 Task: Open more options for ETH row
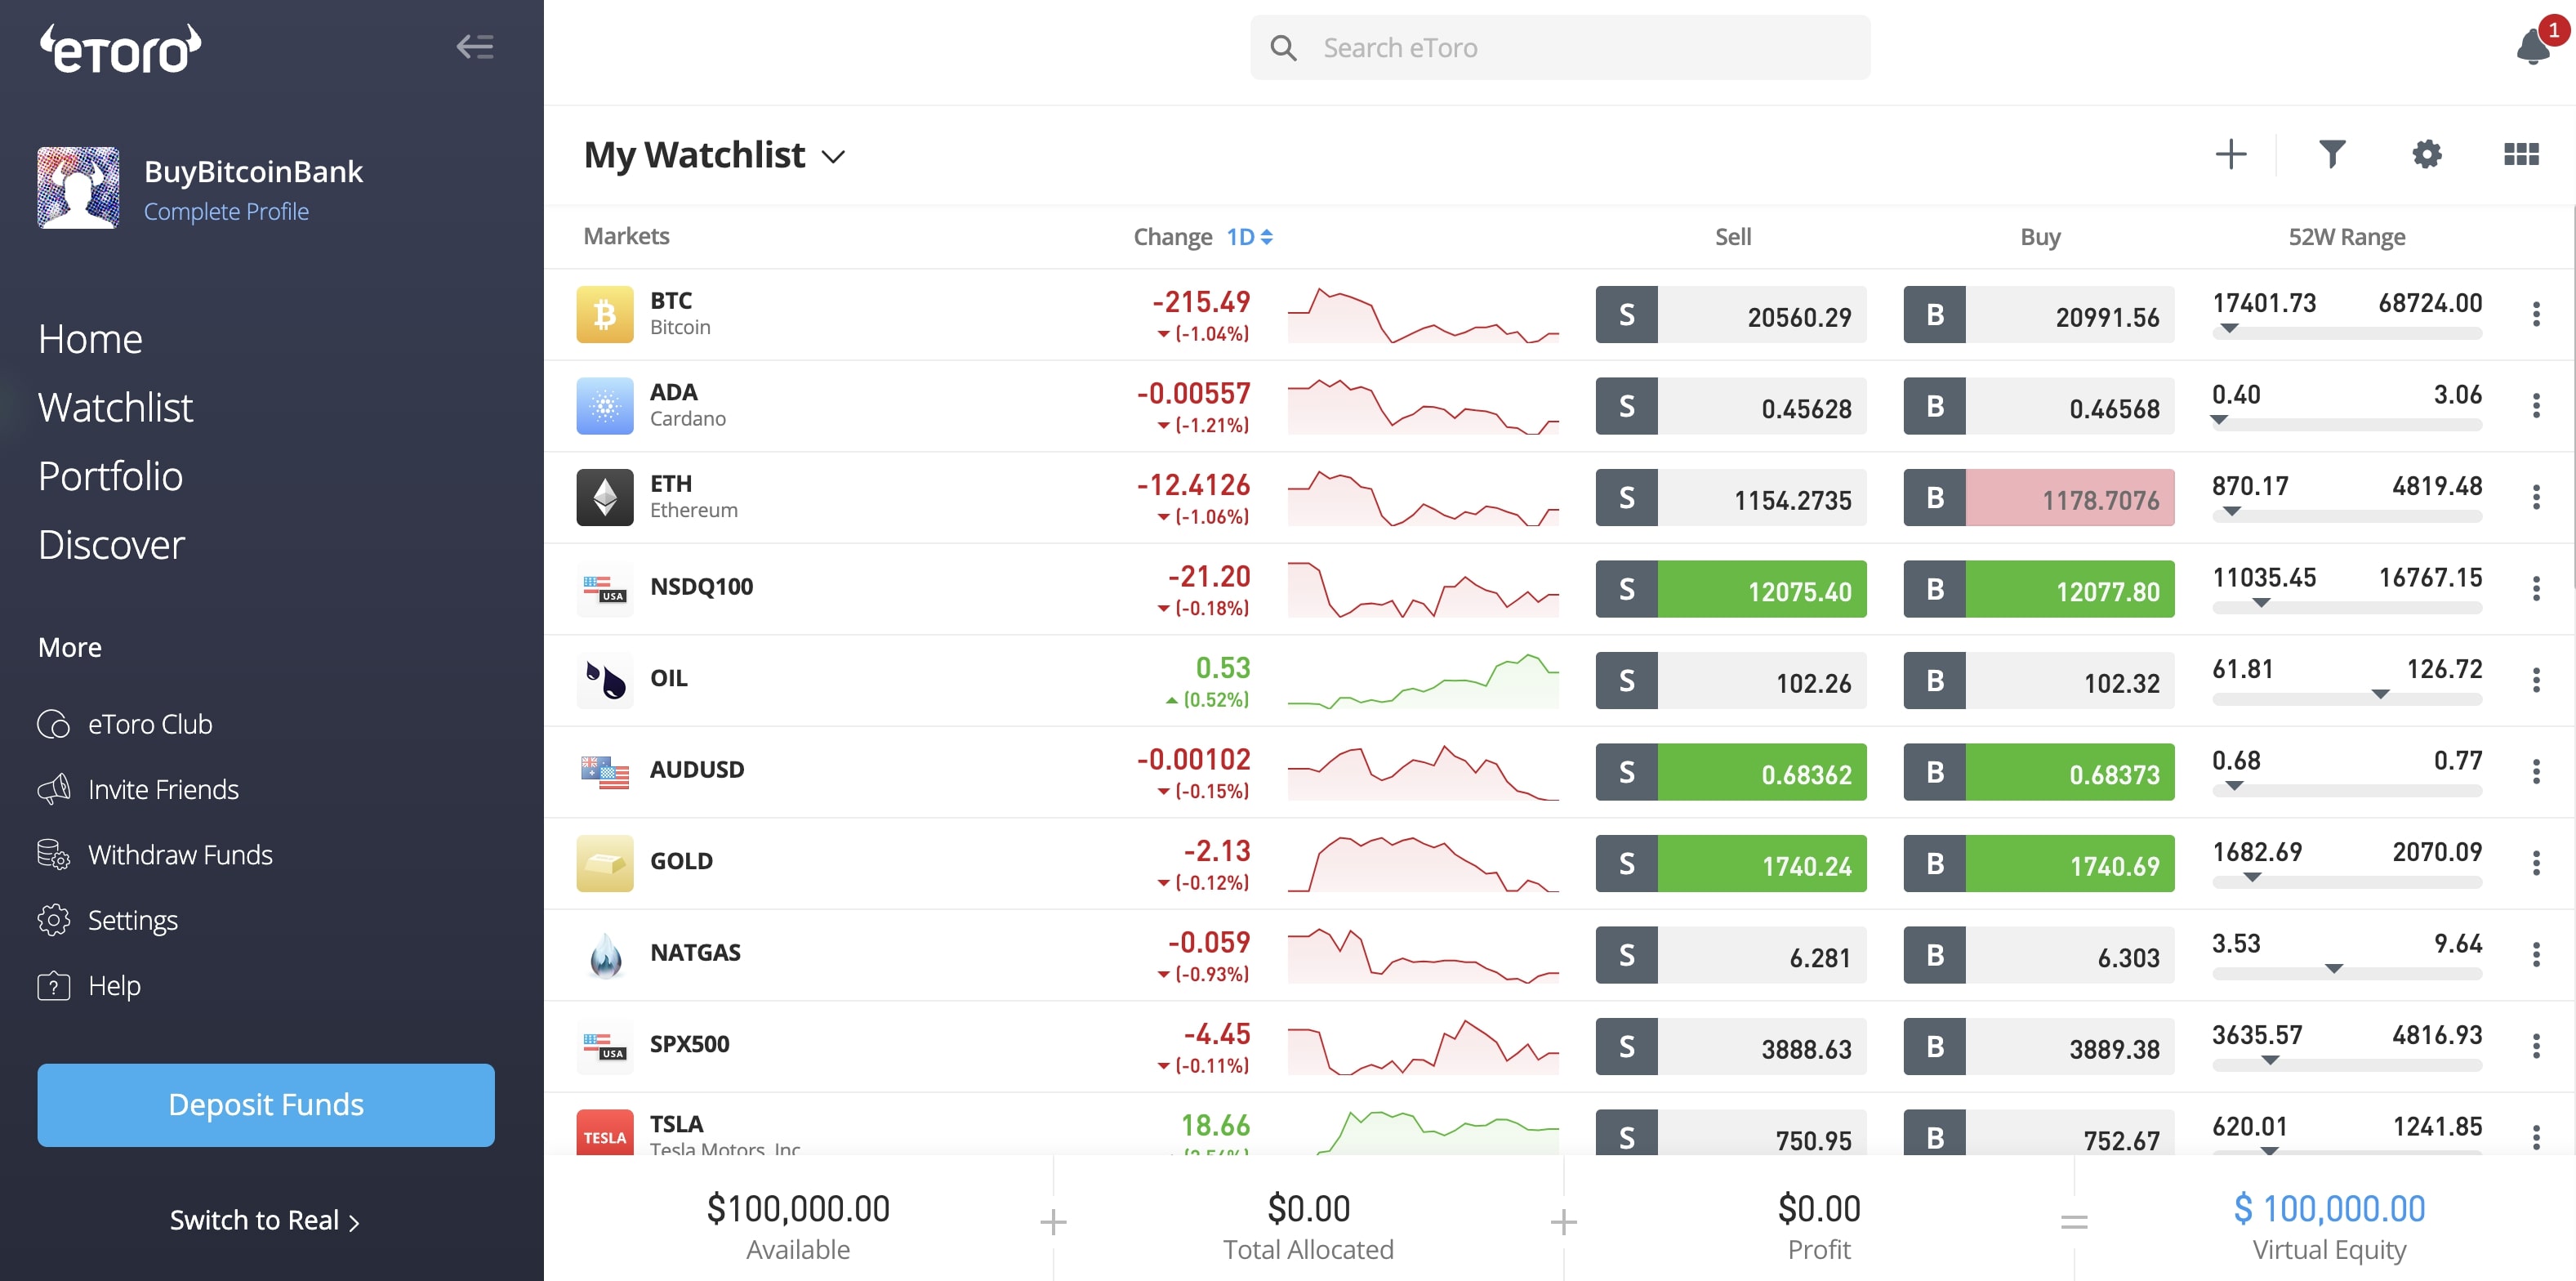pos(2536,497)
